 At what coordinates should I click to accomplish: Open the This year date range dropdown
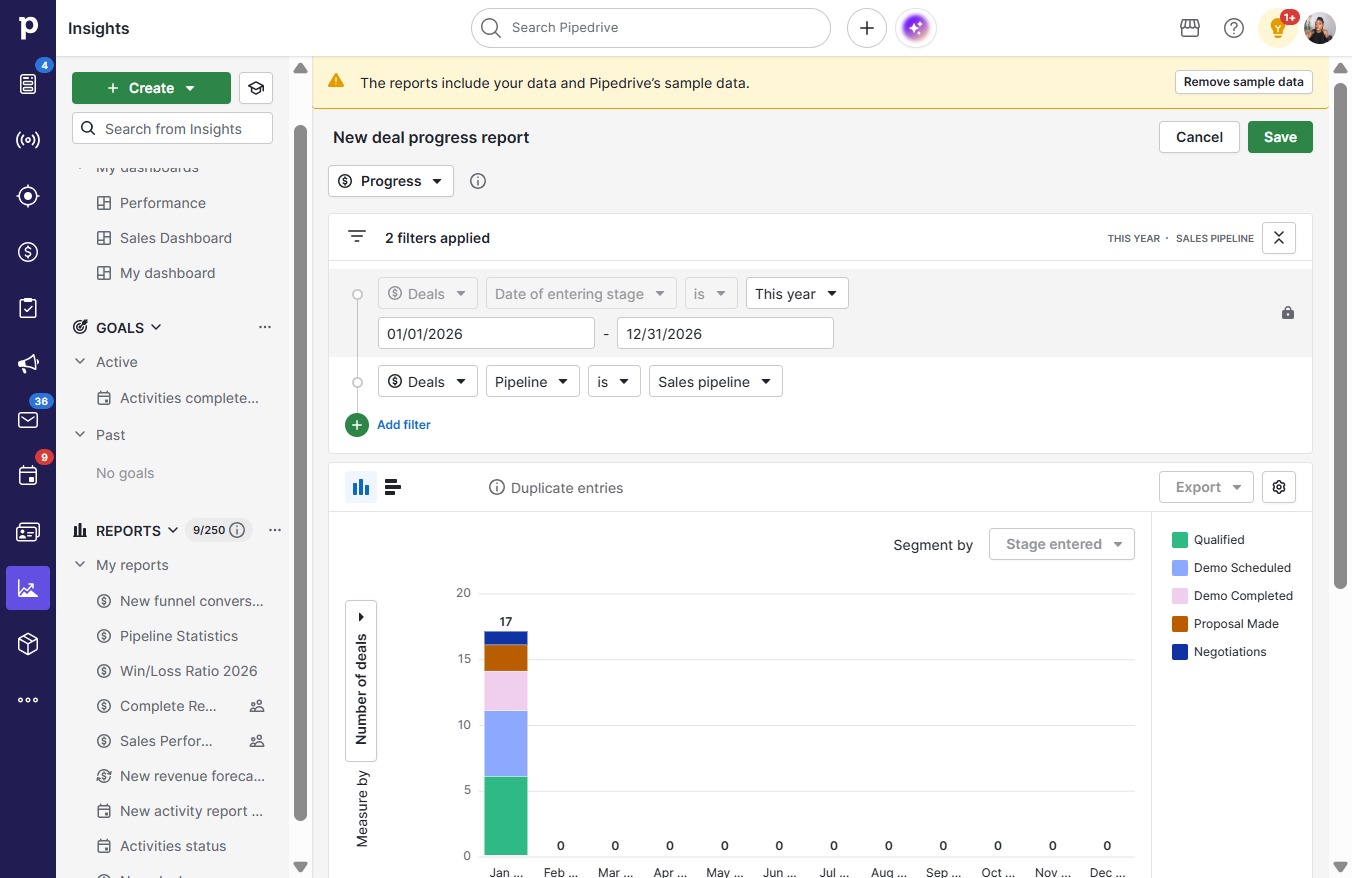(797, 294)
